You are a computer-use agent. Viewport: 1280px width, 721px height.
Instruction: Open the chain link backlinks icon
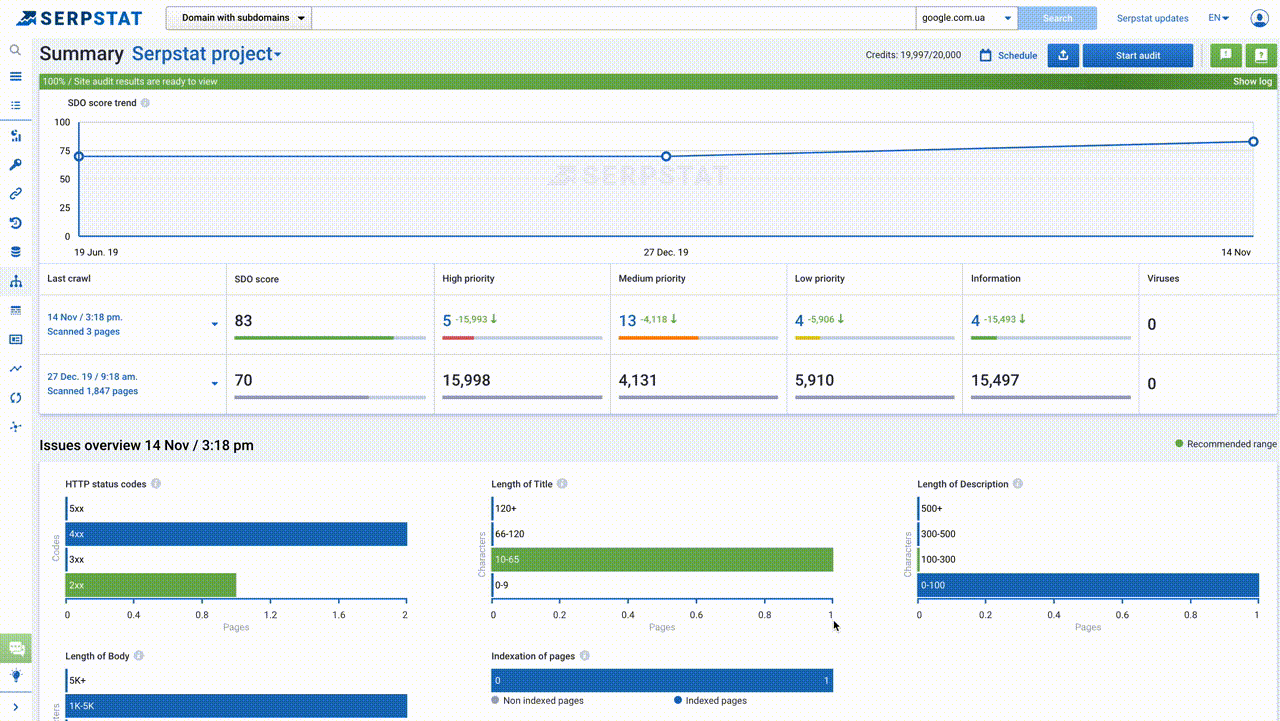[x=15, y=194]
